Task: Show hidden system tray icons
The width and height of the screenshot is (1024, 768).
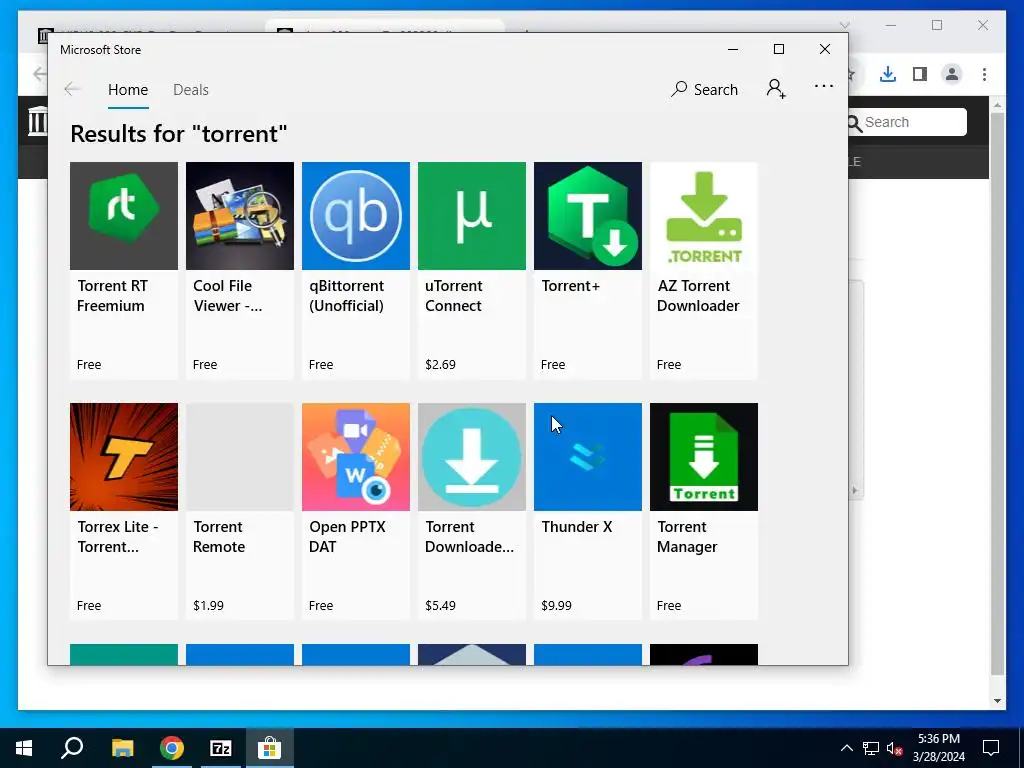Action: (x=846, y=748)
